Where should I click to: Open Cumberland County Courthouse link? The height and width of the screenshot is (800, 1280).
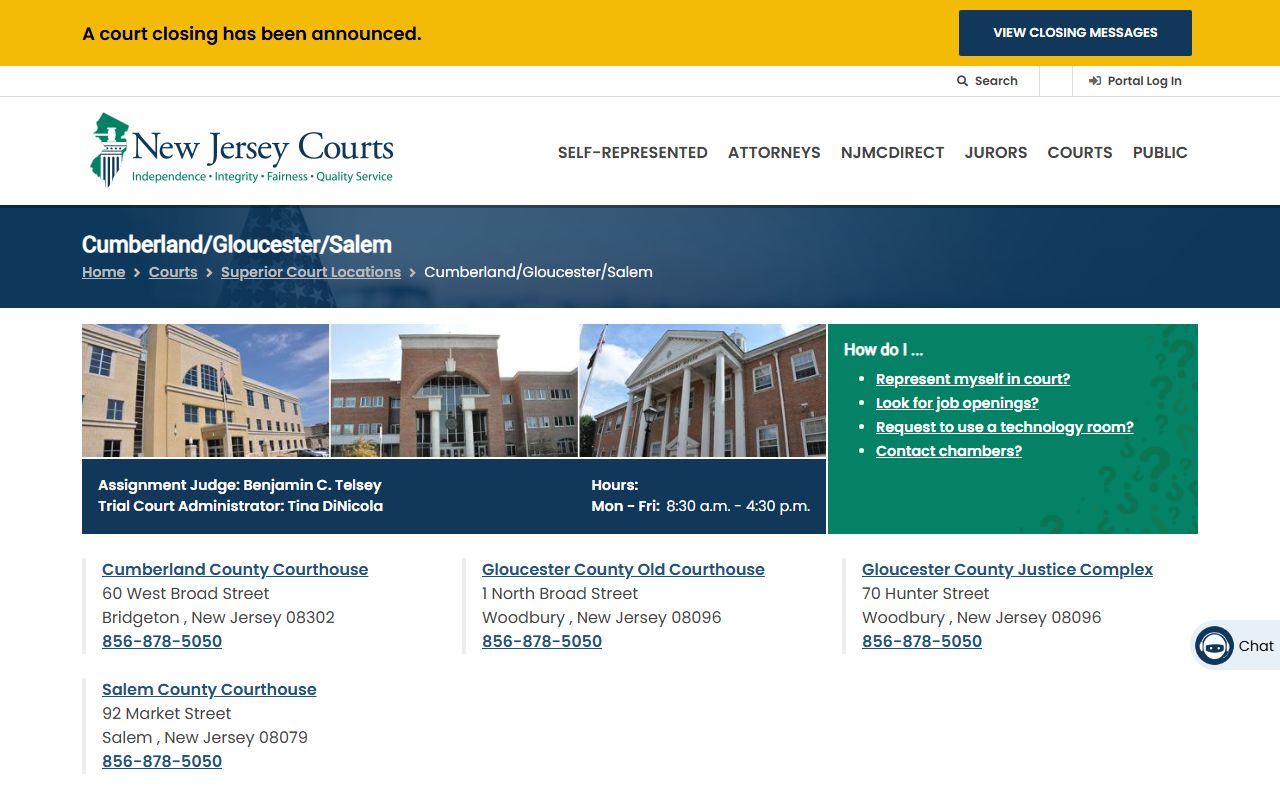235,569
